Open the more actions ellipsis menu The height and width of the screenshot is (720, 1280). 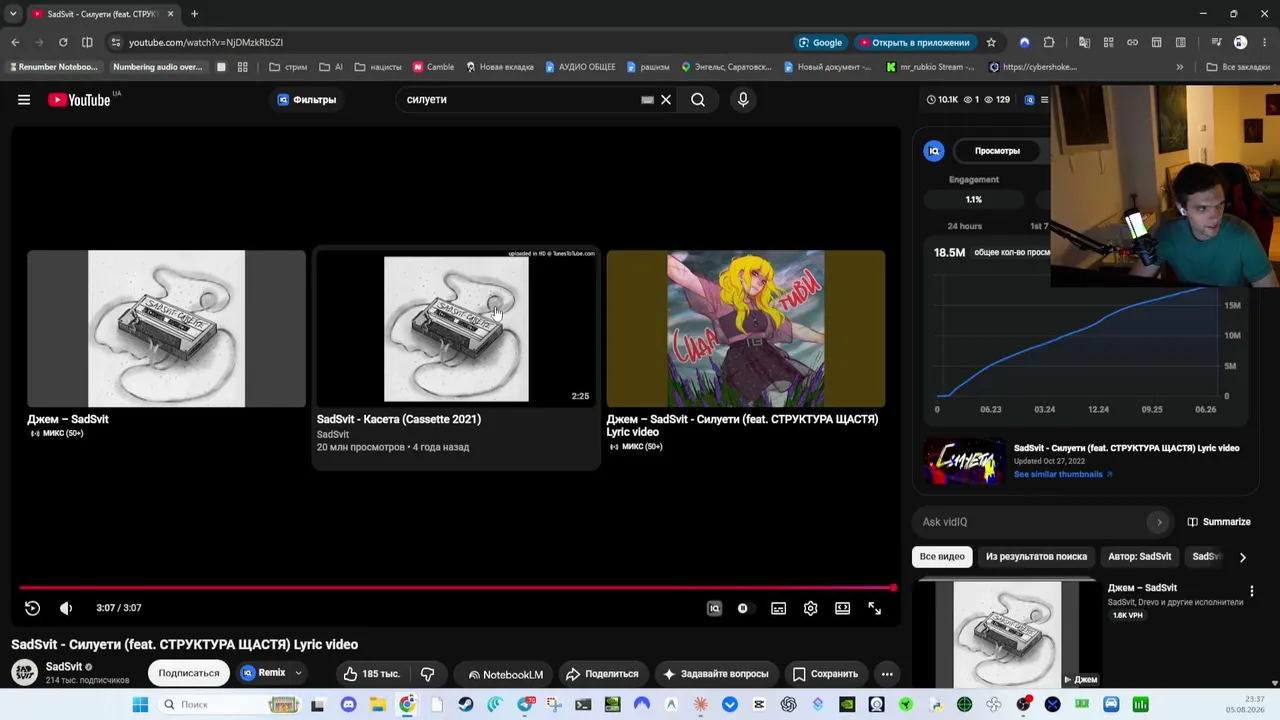(x=887, y=674)
